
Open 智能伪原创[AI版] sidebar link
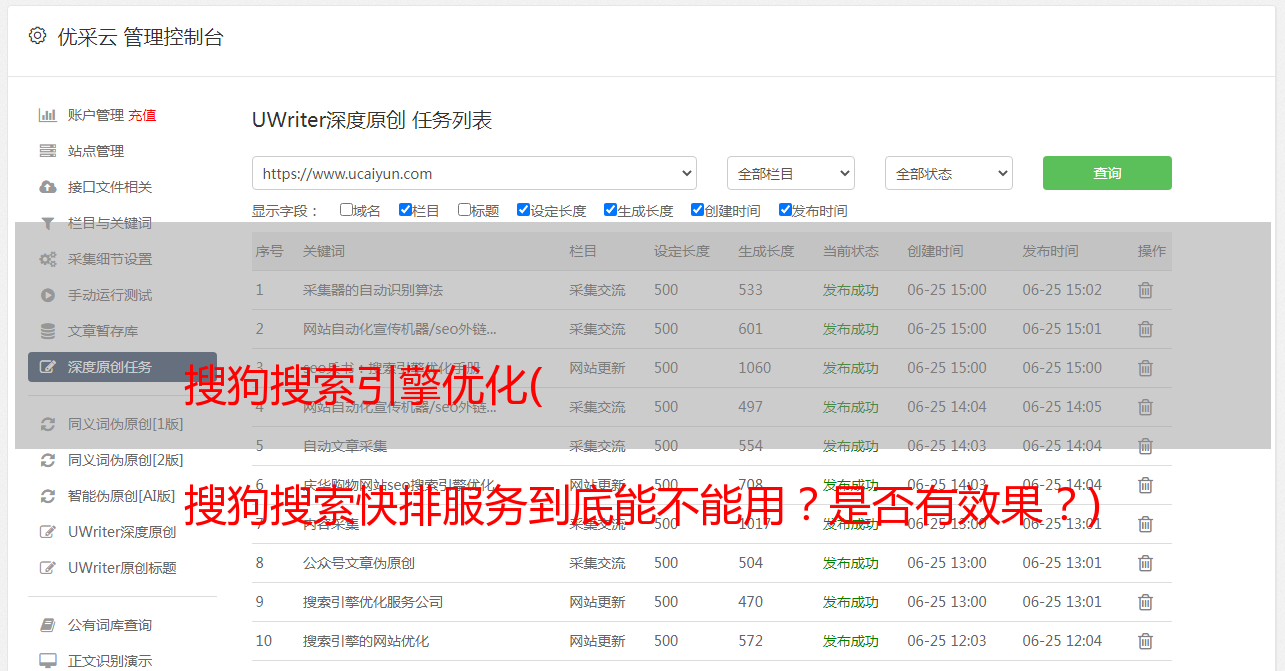122,496
